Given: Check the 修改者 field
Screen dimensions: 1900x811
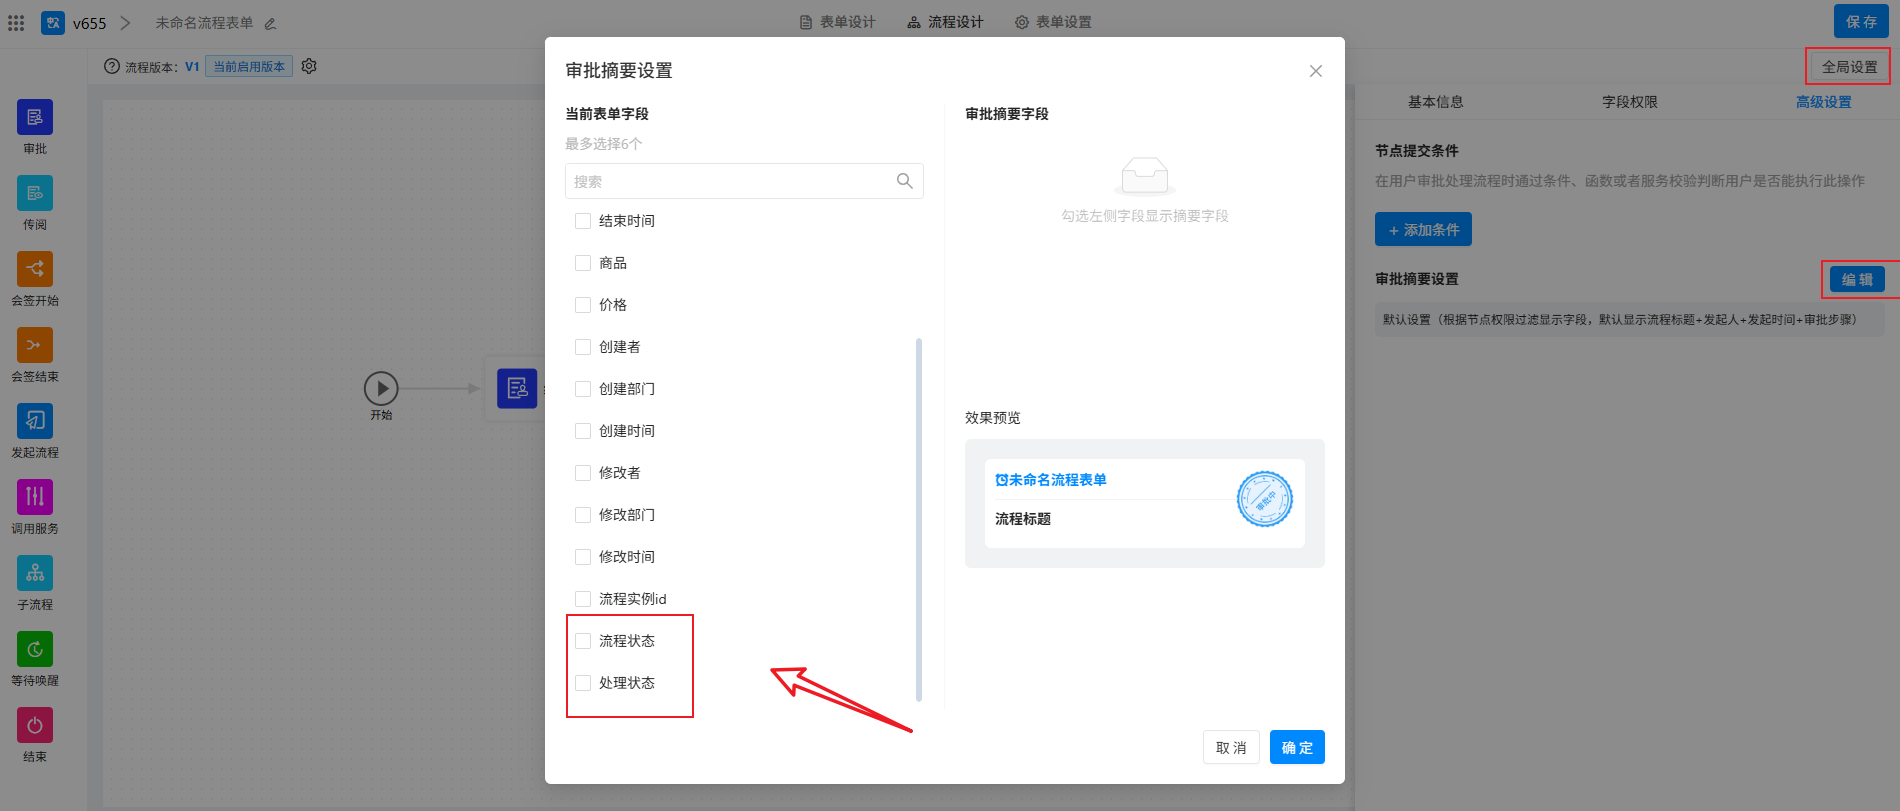Looking at the screenshot, I should click(583, 473).
